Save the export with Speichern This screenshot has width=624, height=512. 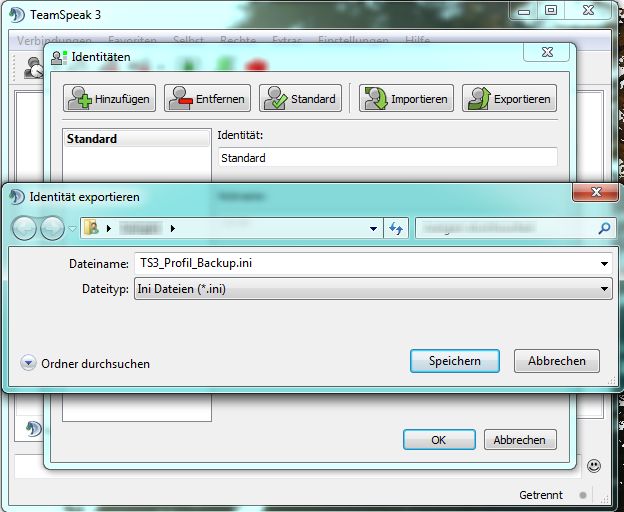point(454,361)
